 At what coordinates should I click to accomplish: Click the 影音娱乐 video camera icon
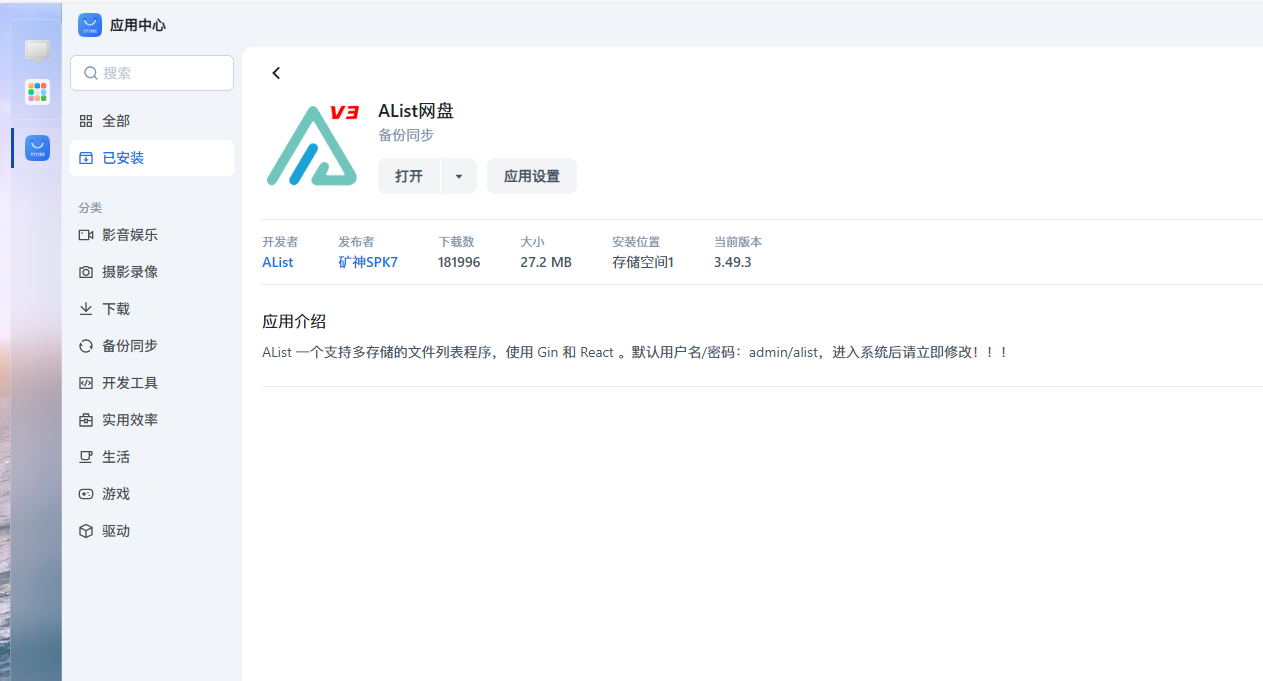click(x=86, y=235)
